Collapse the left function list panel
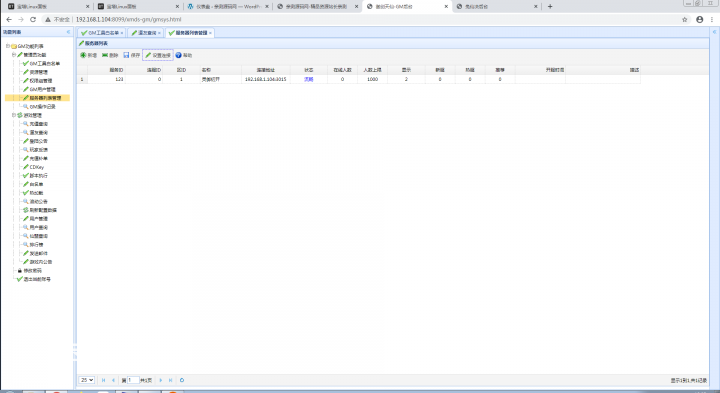This screenshot has width=720, height=393. click(68, 32)
